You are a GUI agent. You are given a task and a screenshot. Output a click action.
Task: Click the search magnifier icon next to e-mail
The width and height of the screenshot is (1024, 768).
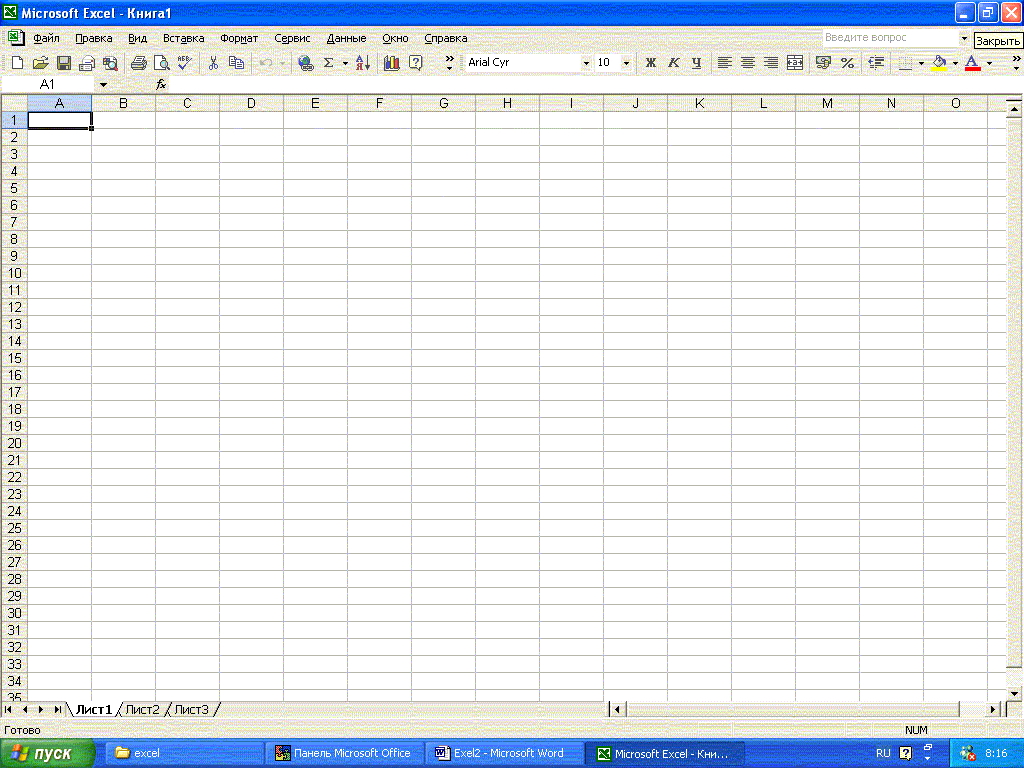pyautogui.click(x=110, y=63)
